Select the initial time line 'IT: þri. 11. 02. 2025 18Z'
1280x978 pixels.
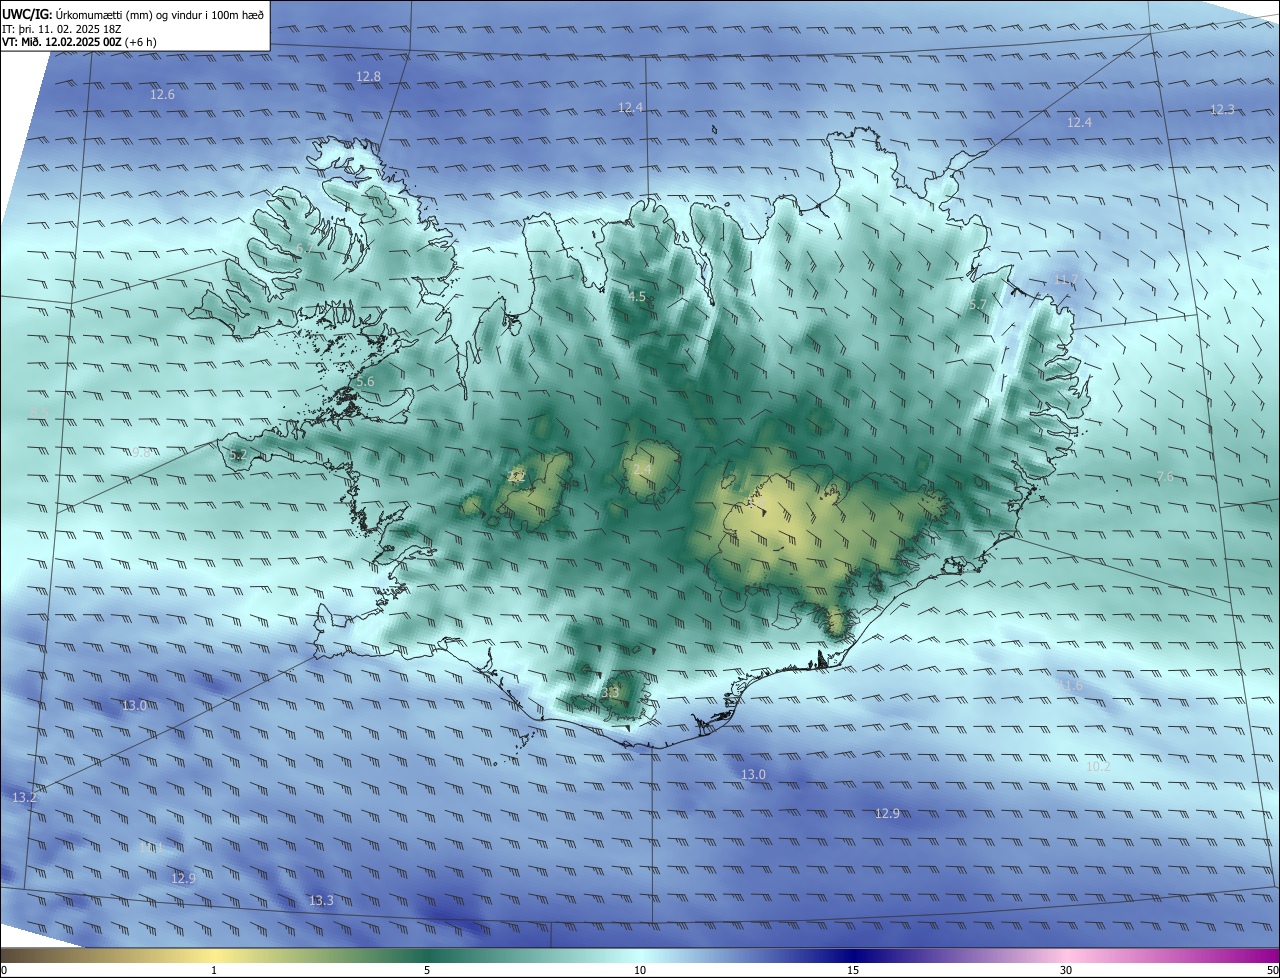coord(62,28)
